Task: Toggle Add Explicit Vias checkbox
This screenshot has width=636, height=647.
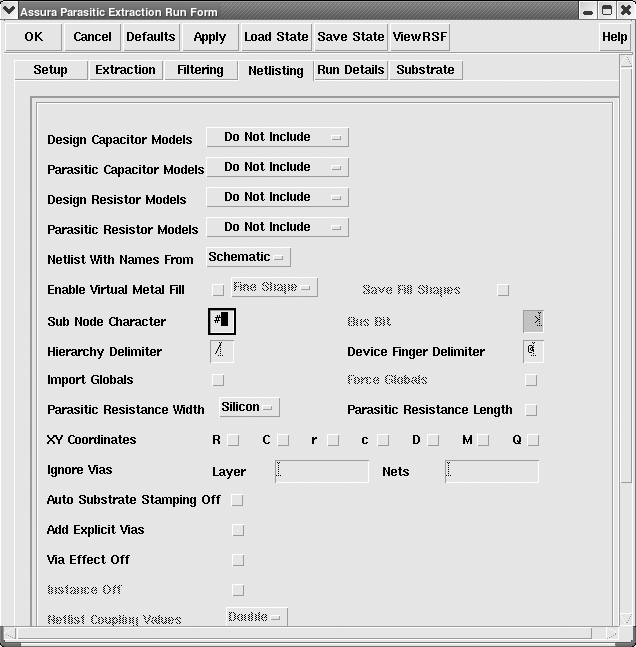Action: click(x=238, y=530)
